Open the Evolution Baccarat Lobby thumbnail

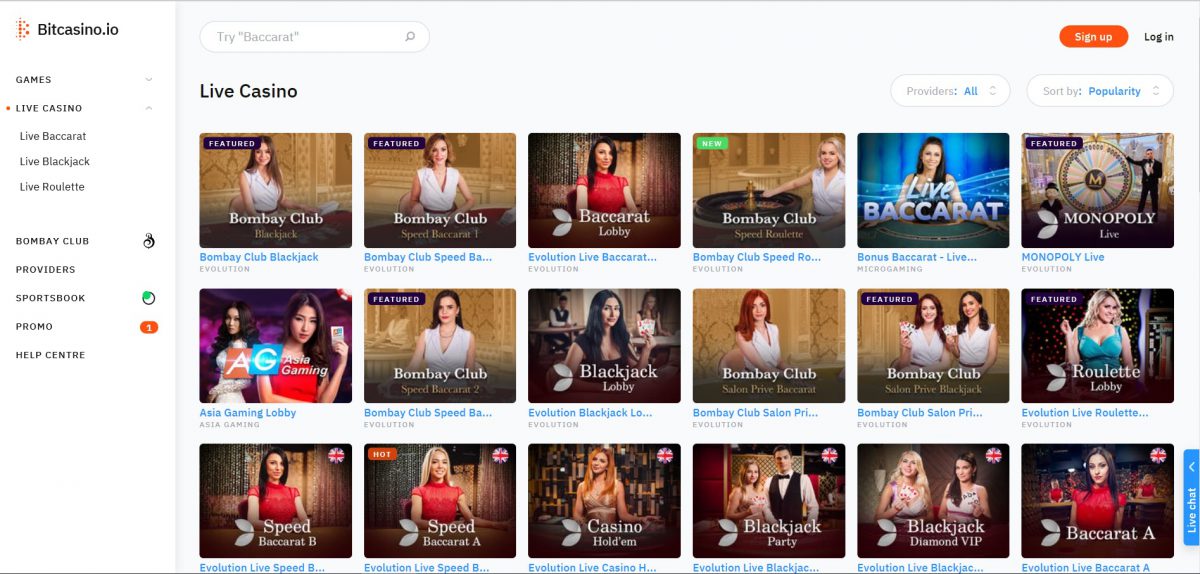pyautogui.click(x=604, y=190)
